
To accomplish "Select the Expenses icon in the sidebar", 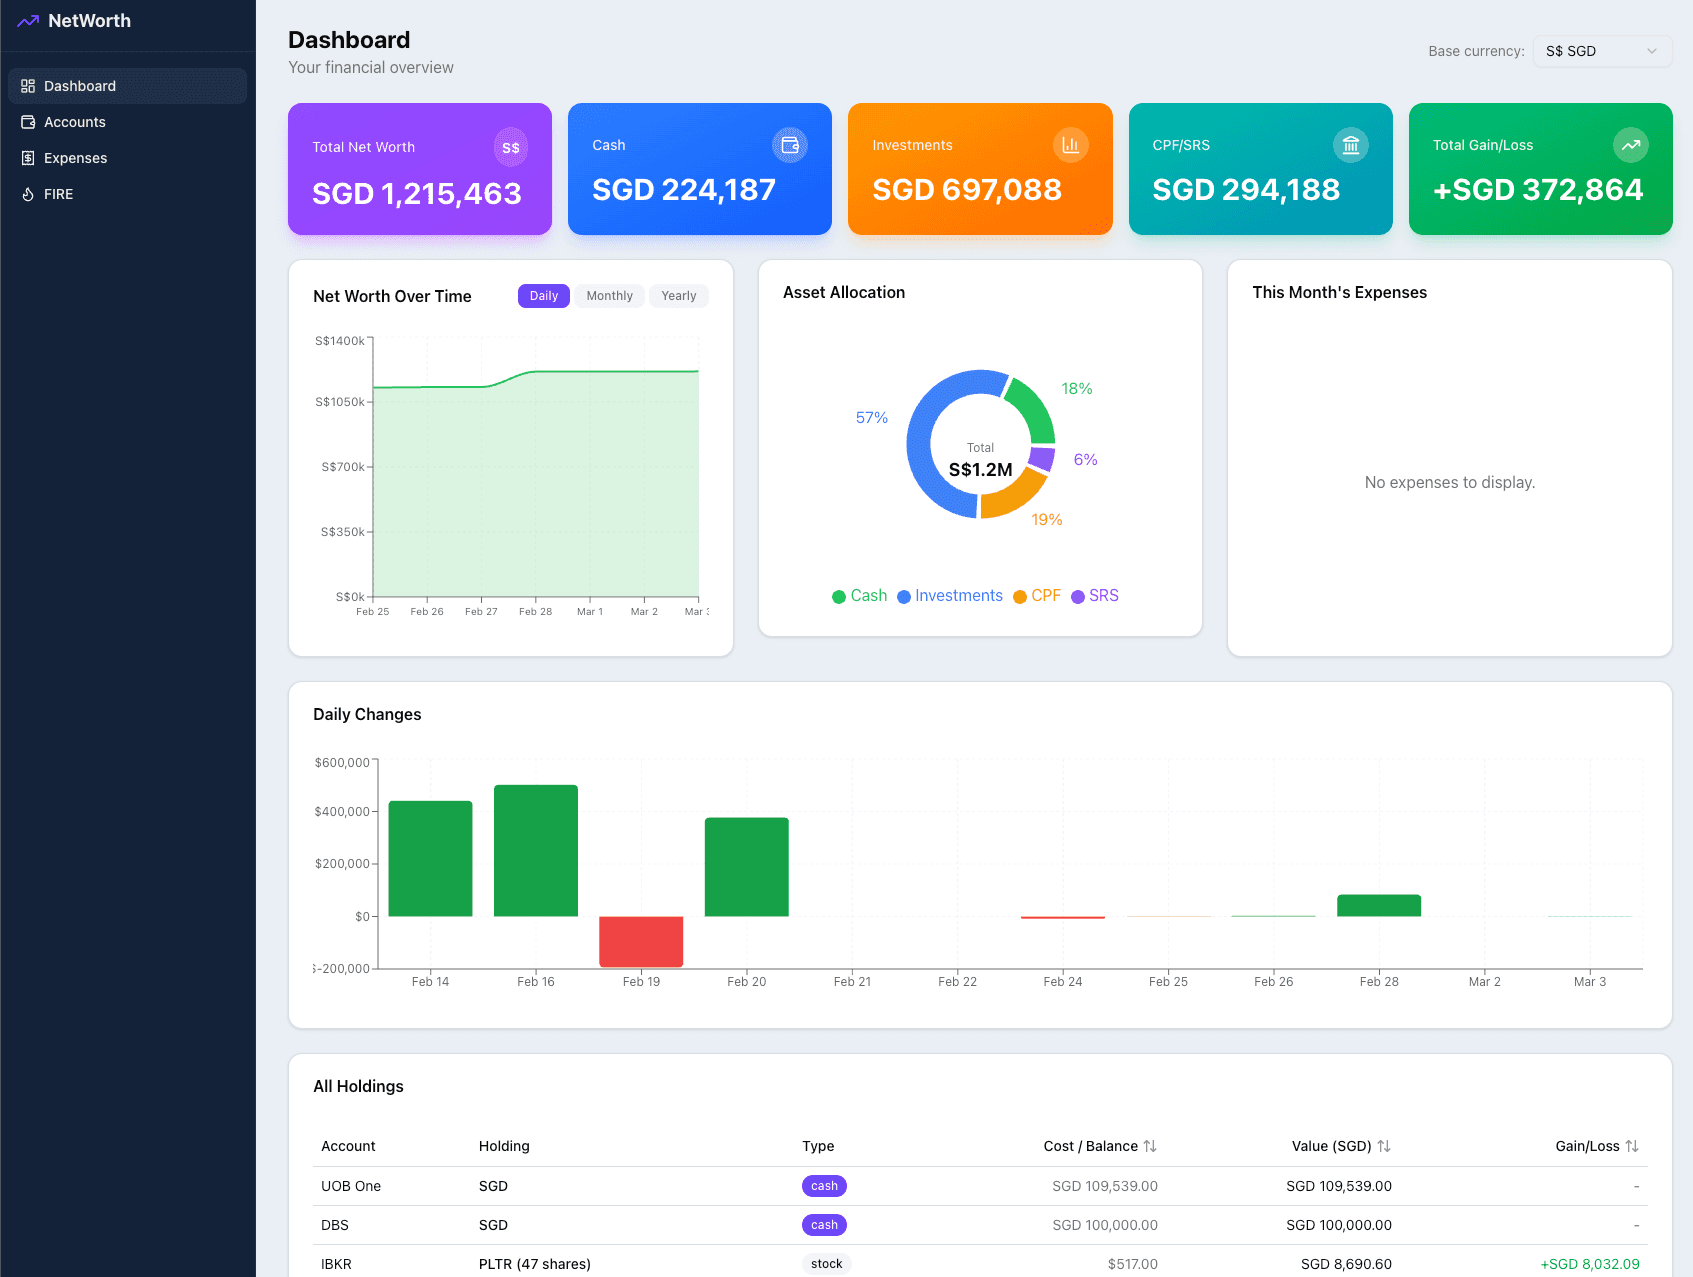I will coord(28,157).
